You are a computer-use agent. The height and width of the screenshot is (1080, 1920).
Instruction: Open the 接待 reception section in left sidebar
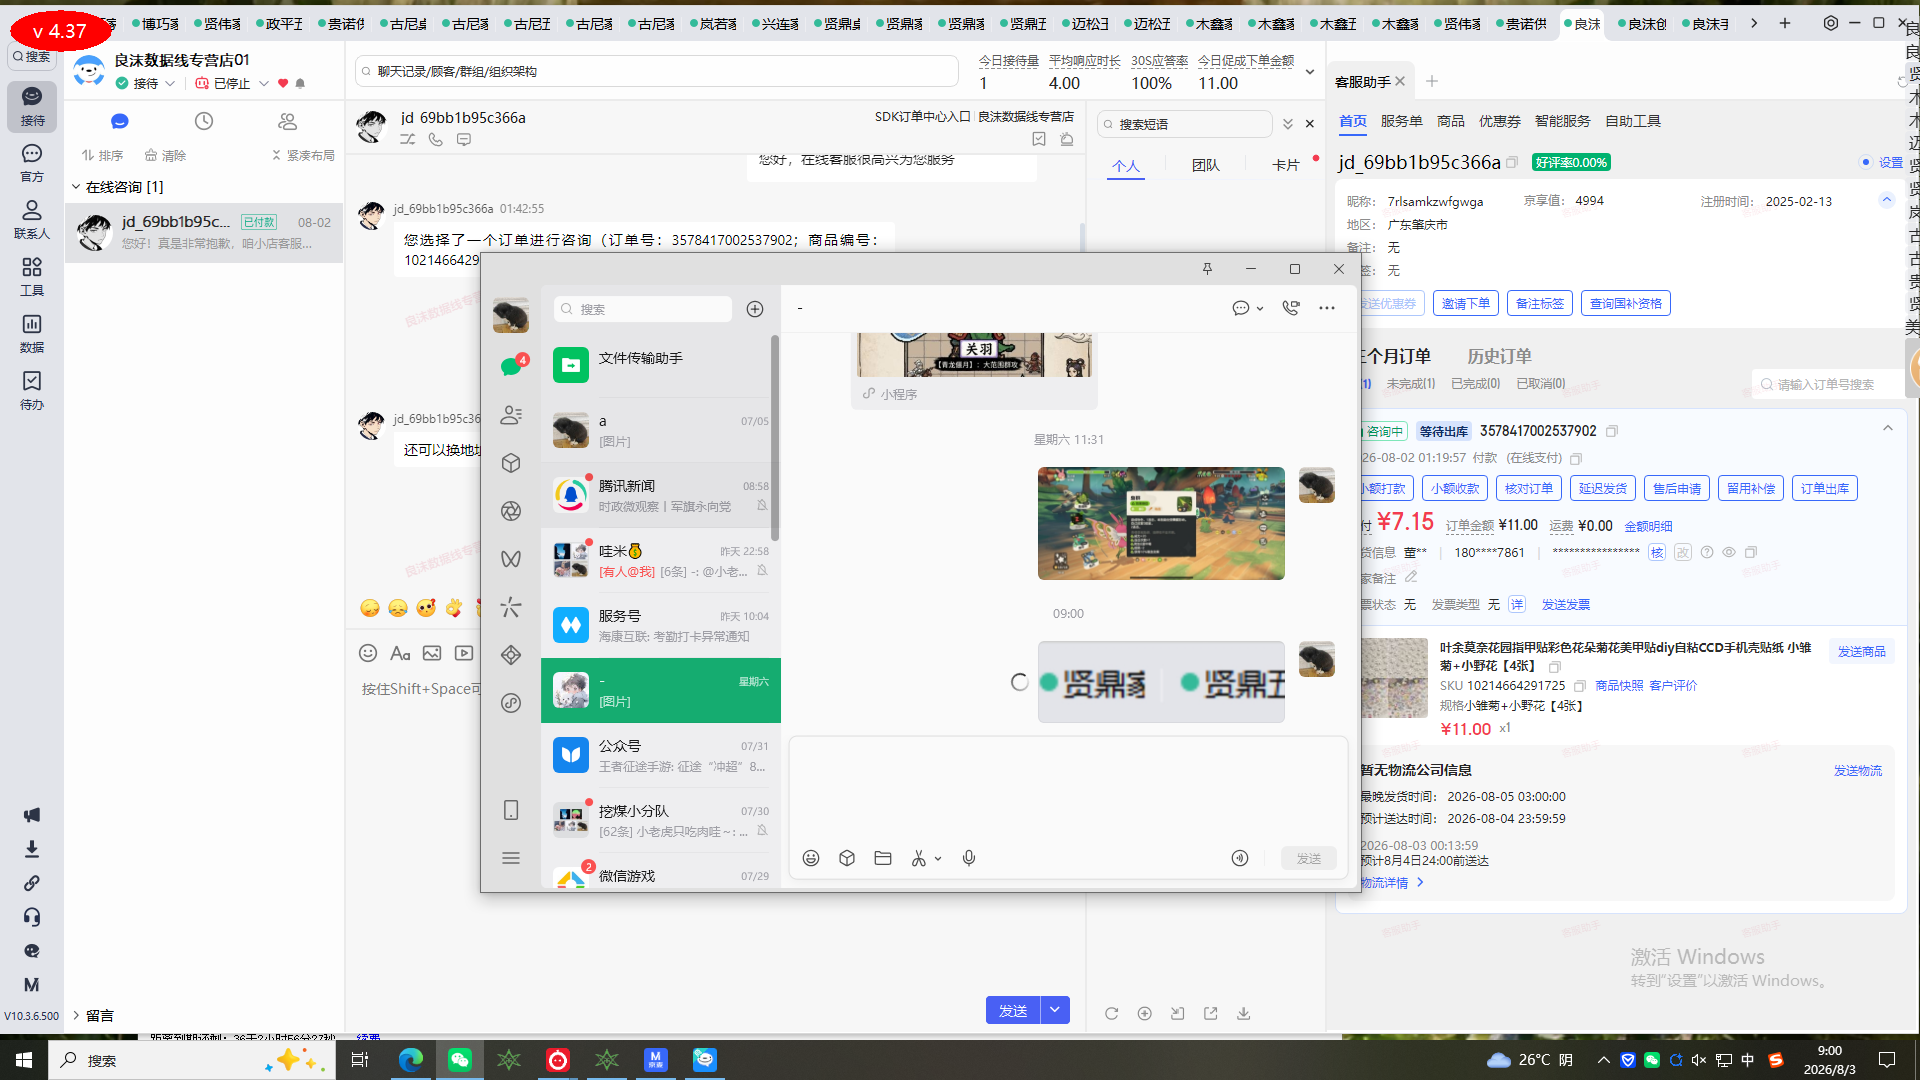click(32, 106)
